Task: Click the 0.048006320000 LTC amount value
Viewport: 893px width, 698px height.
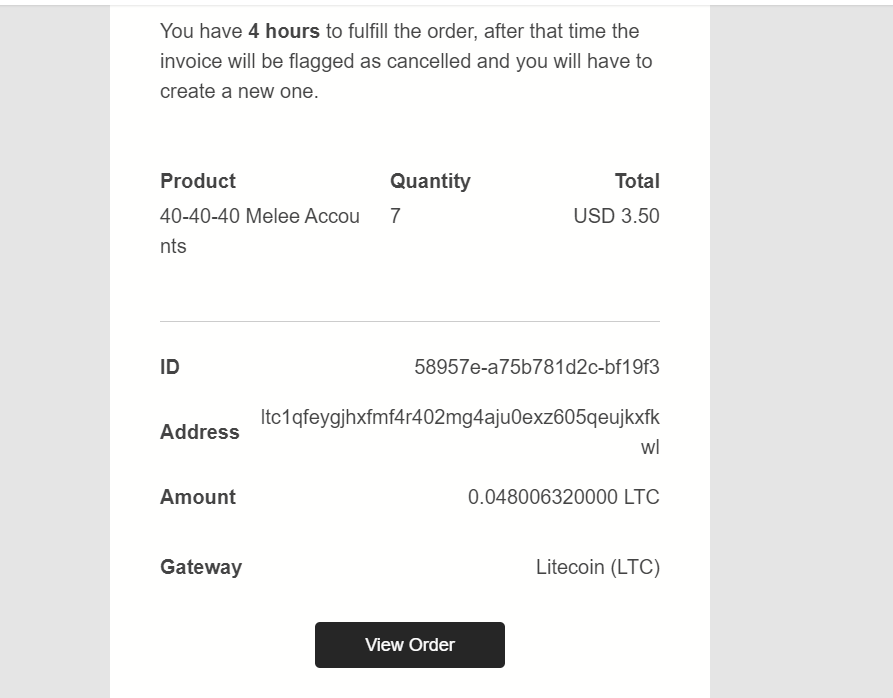Action: [x=563, y=497]
